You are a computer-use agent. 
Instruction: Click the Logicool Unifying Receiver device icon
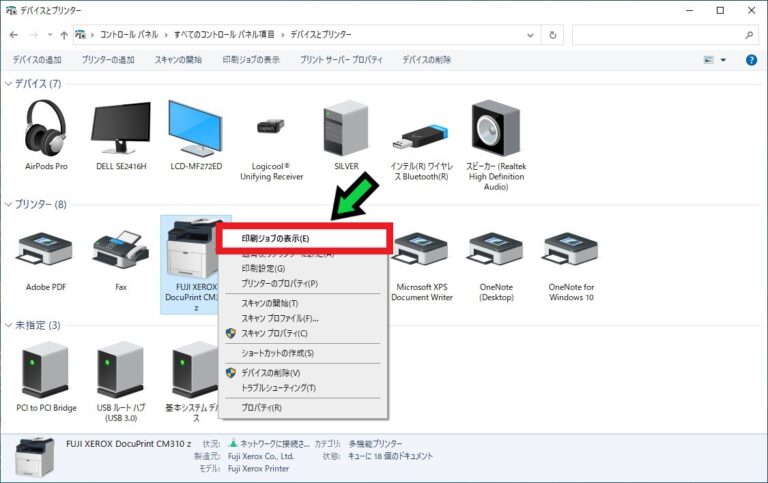[271, 128]
